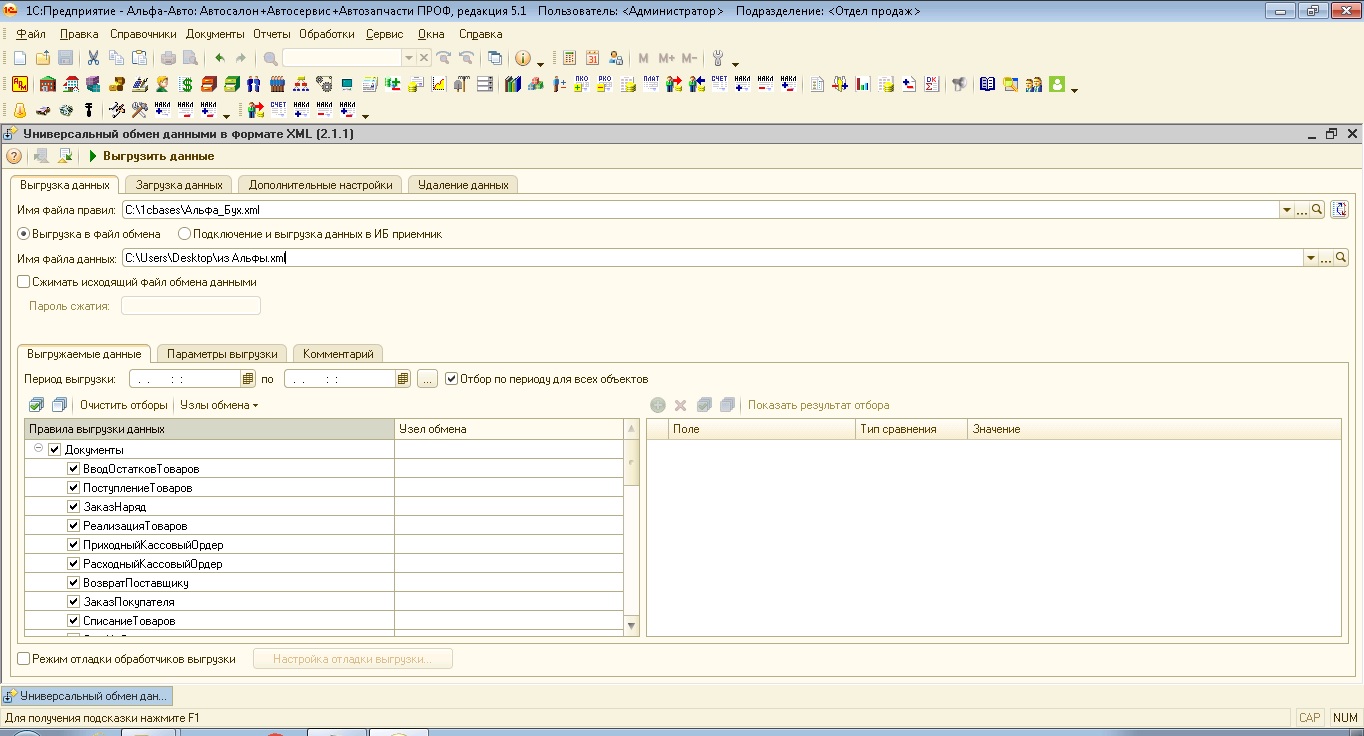Click the wrench settings icon

tap(718, 58)
